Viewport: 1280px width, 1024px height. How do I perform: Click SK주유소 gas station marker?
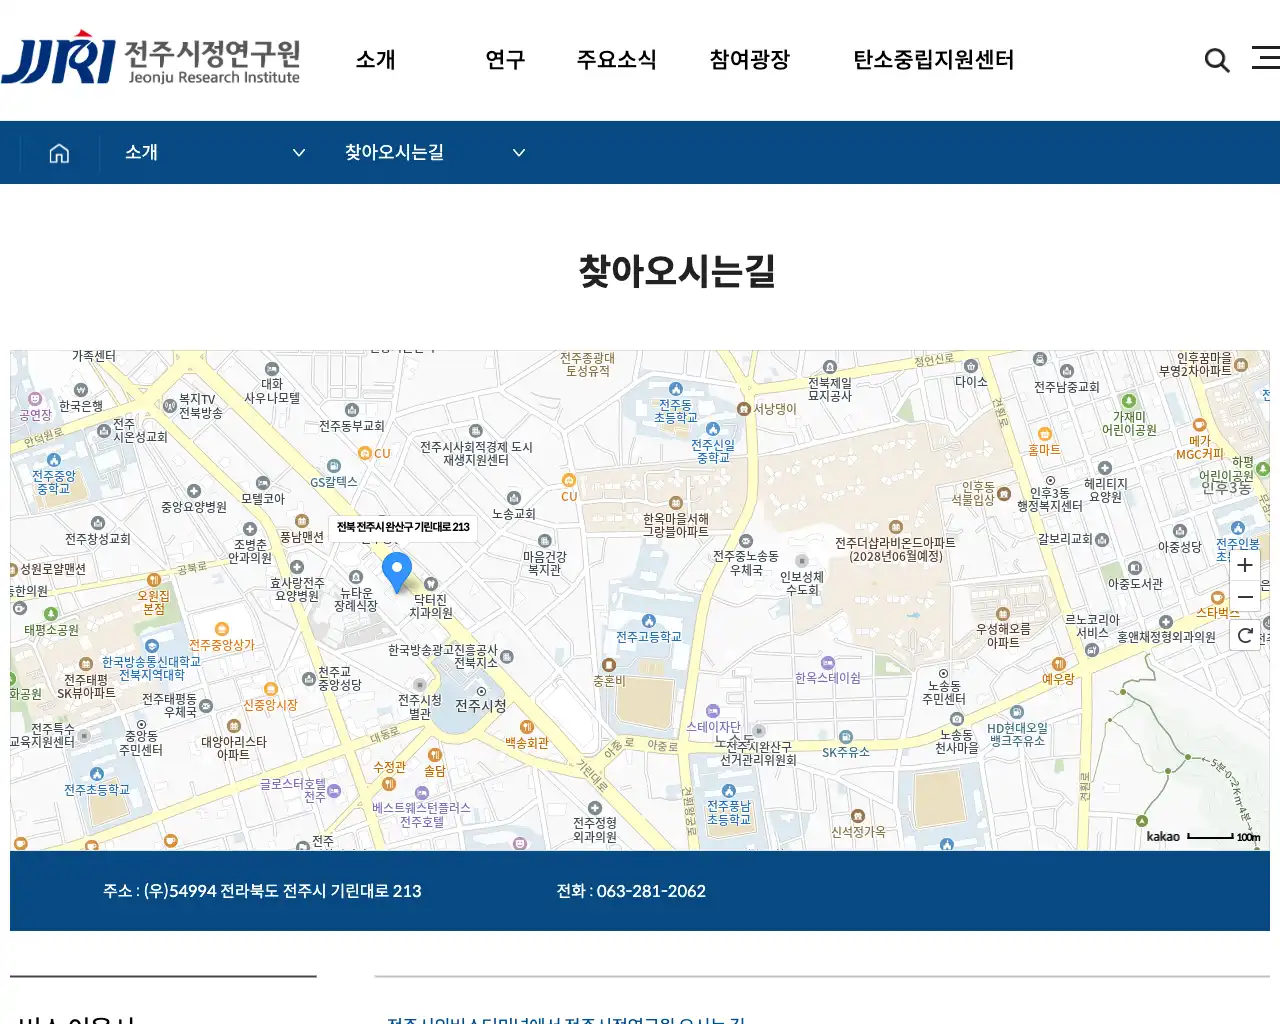(x=846, y=737)
